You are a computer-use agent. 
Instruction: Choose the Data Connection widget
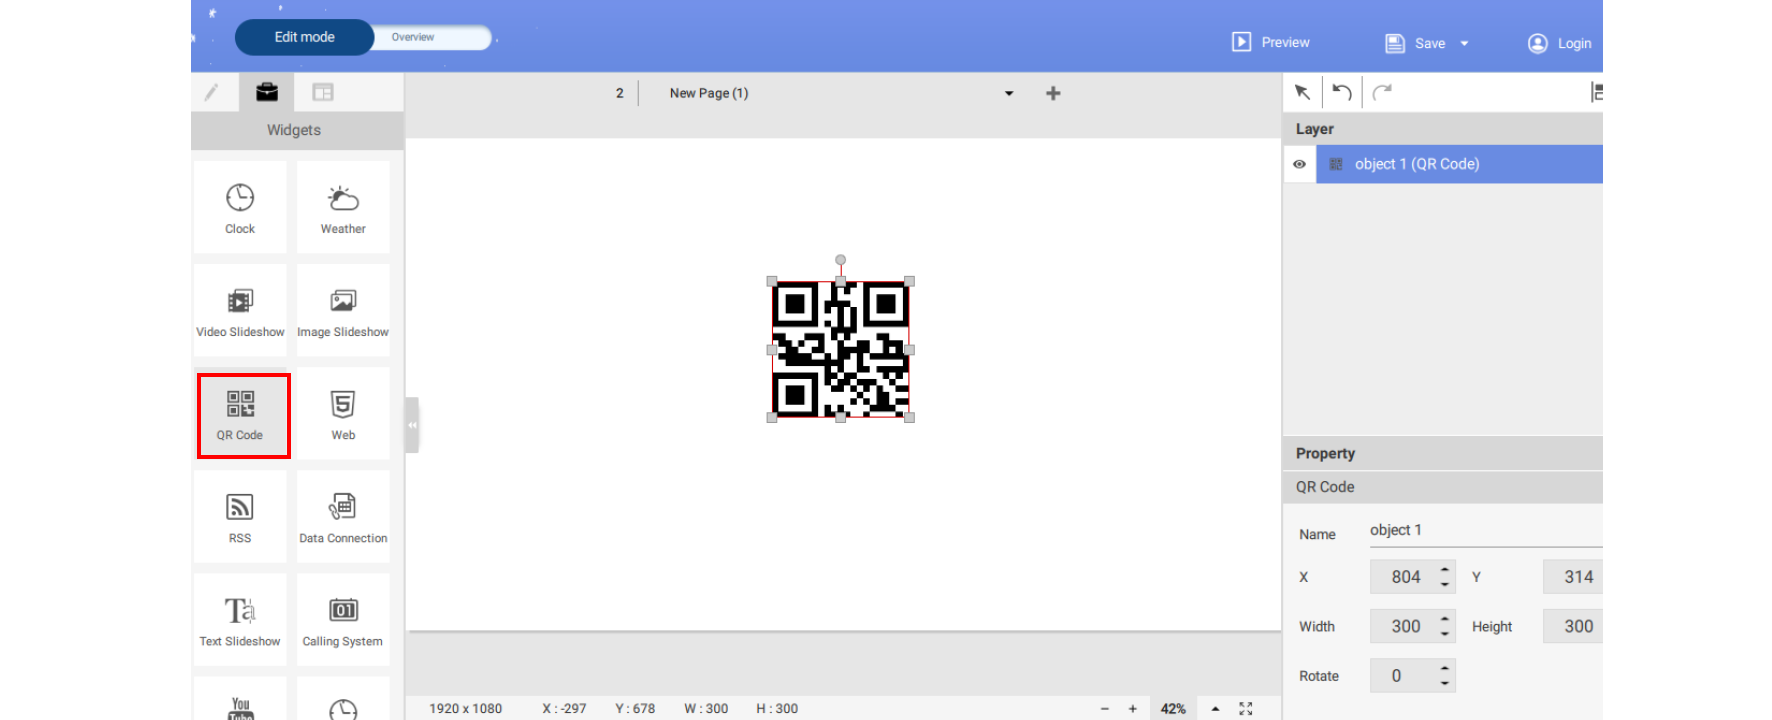point(343,517)
